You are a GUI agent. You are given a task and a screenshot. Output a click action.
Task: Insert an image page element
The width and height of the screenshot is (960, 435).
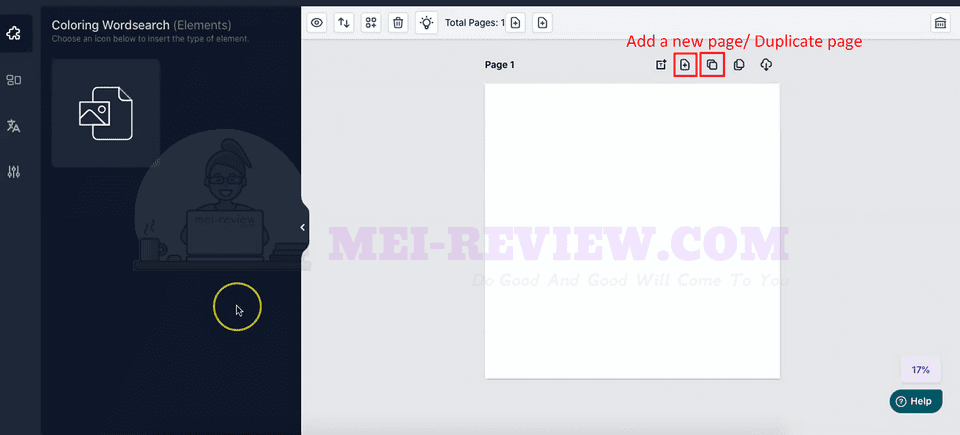coord(105,113)
